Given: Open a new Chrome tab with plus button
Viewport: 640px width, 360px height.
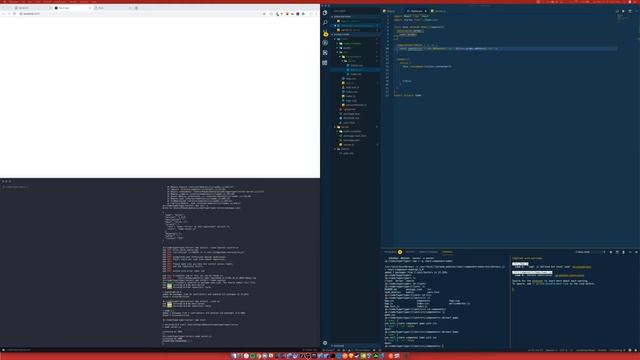Looking at the screenshot, I should tap(136, 8).
